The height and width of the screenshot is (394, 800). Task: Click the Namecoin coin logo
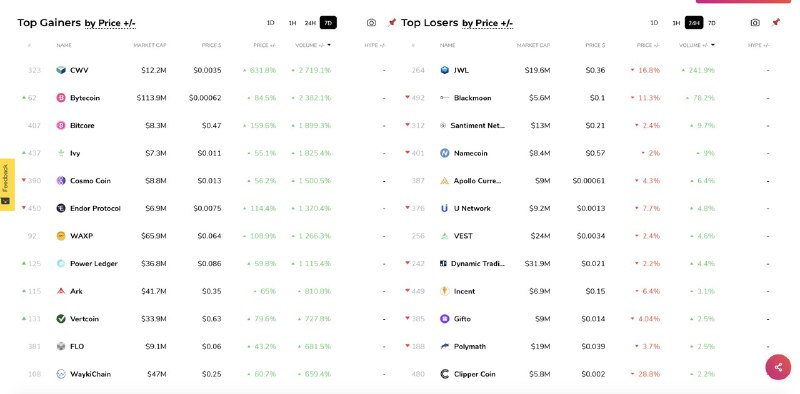coord(444,153)
